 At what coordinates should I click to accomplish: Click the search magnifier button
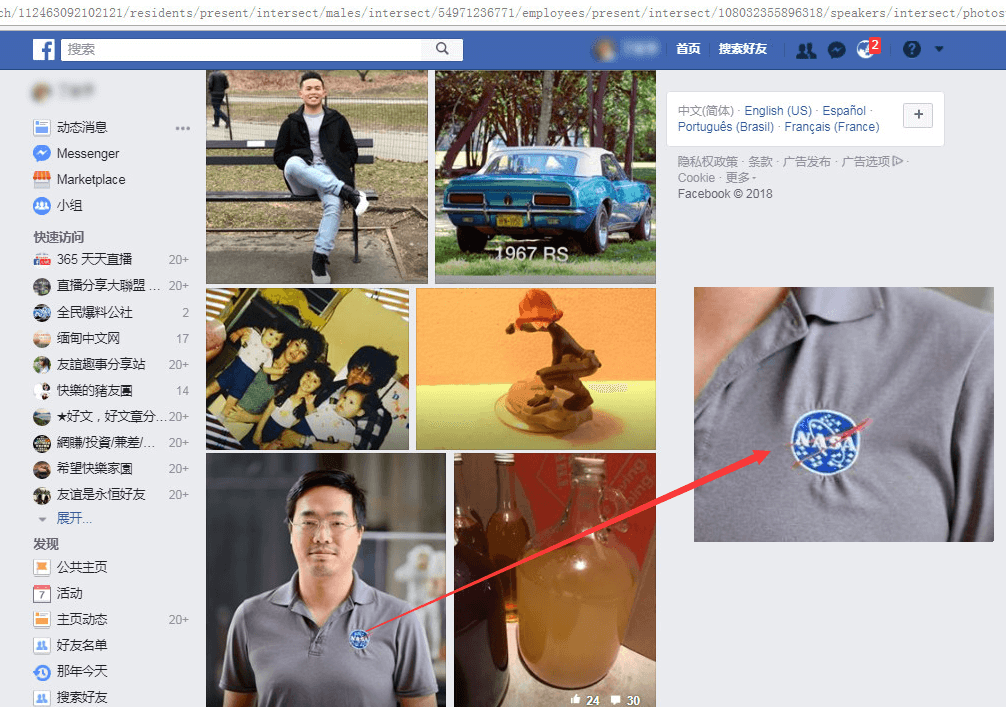point(442,49)
